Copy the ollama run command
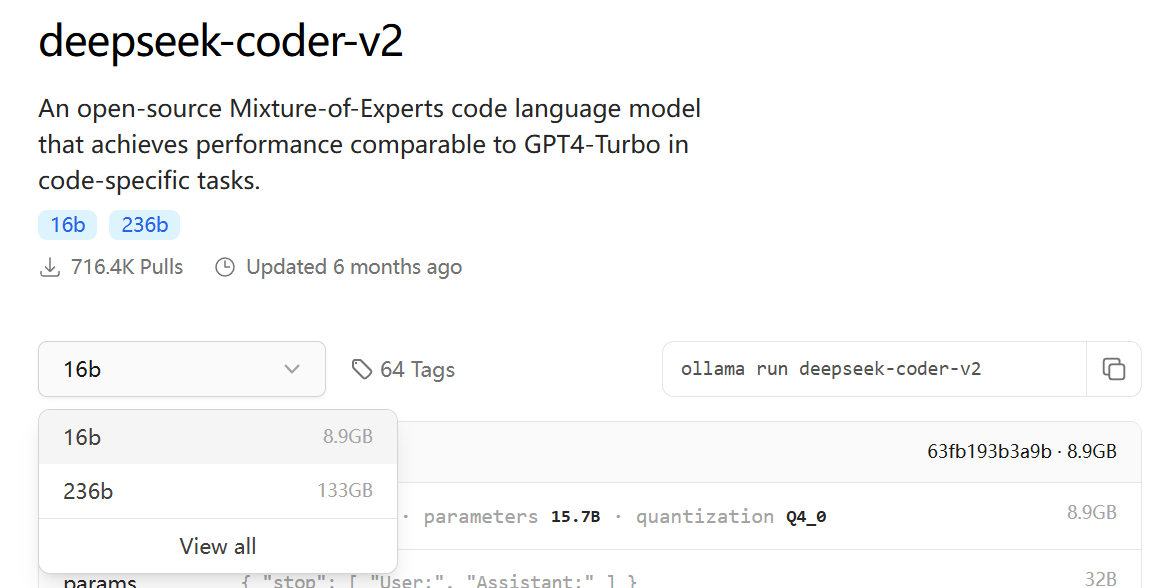 click(x=1113, y=369)
